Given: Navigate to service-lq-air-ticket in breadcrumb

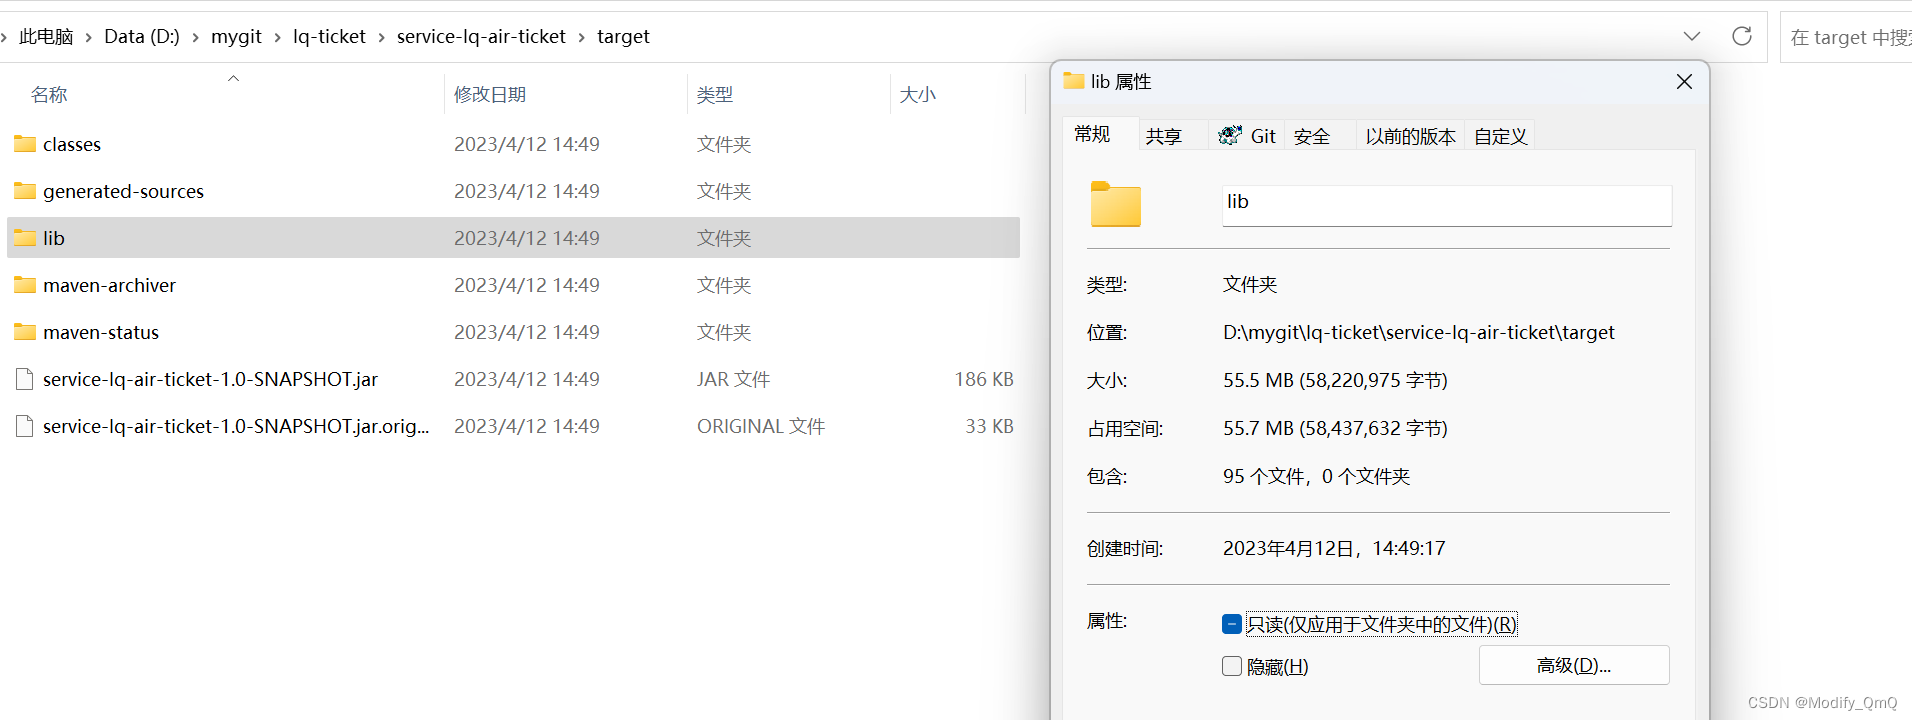Looking at the screenshot, I should click(x=481, y=37).
